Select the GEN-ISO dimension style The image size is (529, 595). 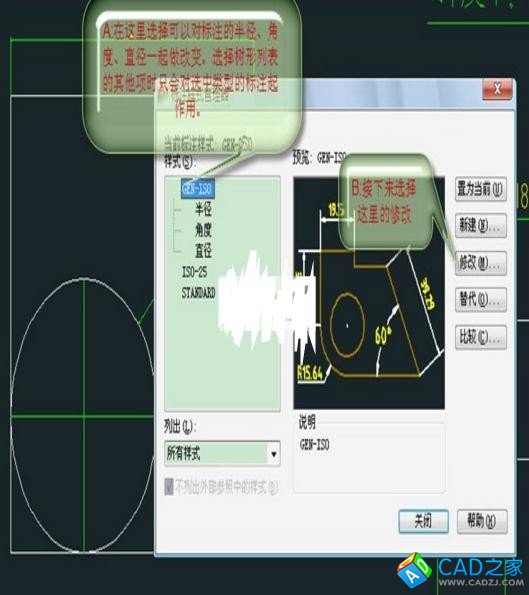198,189
